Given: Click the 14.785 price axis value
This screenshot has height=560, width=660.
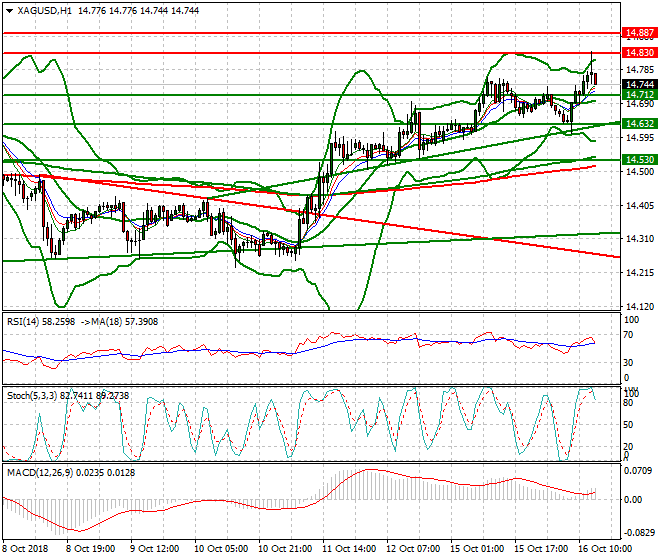Looking at the screenshot, I should [640, 70].
